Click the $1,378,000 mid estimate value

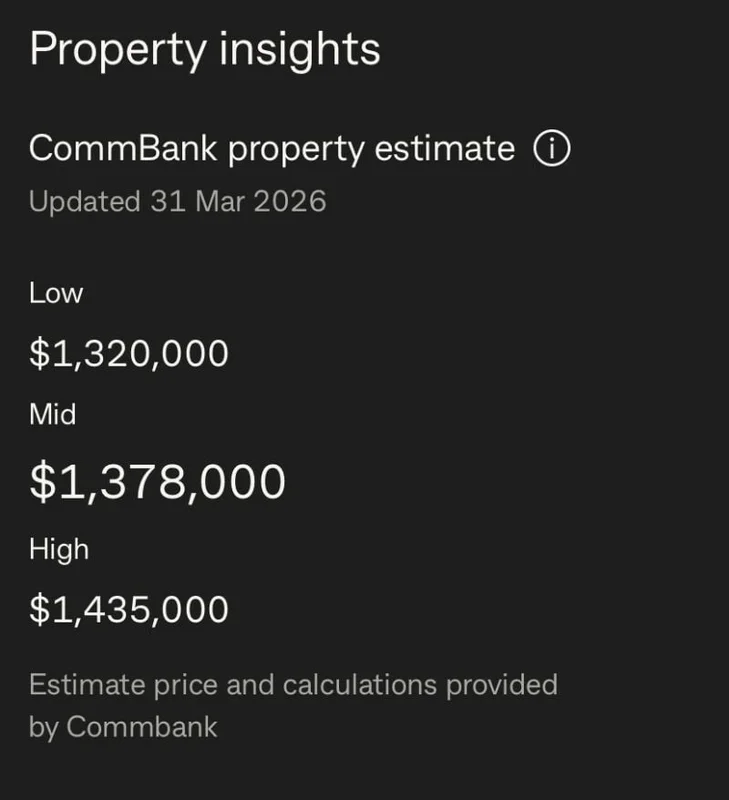pyautogui.click(x=158, y=482)
